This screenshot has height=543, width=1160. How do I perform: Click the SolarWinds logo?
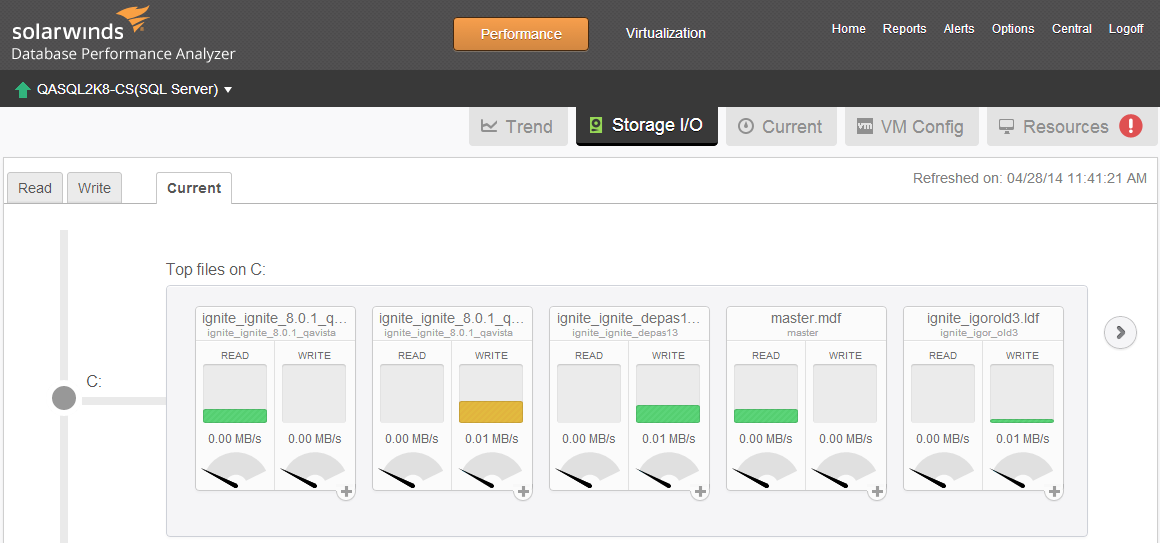point(123,33)
